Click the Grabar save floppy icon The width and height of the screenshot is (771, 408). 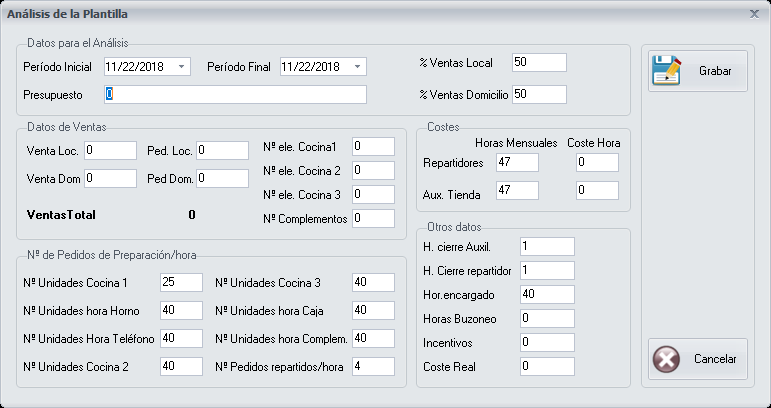point(667,71)
